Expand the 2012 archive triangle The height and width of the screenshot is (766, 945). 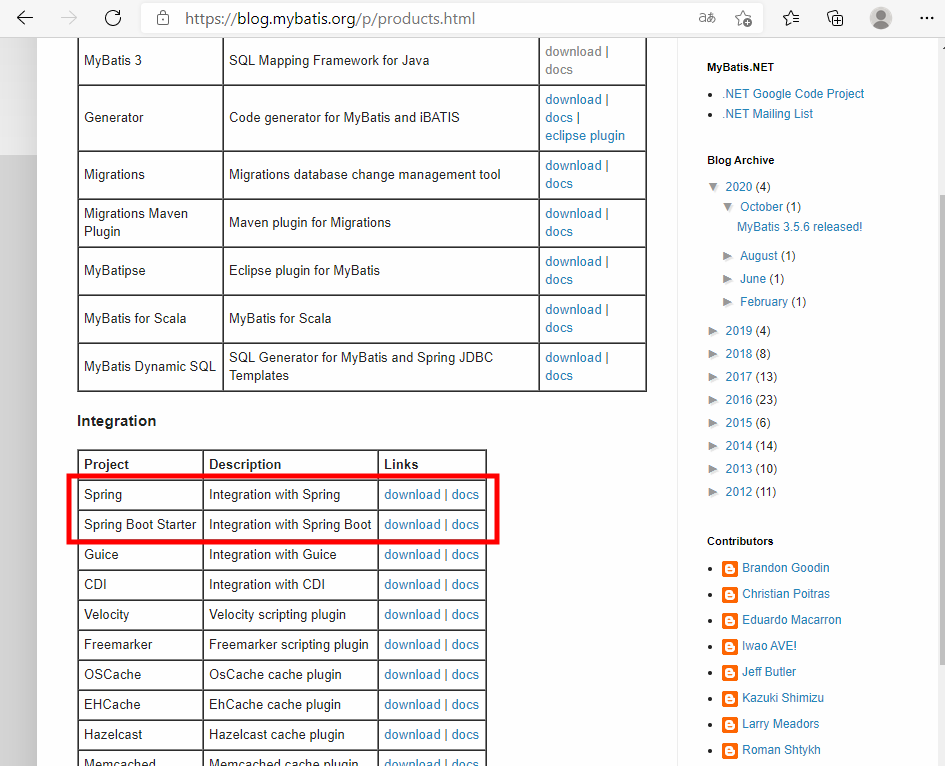(714, 492)
